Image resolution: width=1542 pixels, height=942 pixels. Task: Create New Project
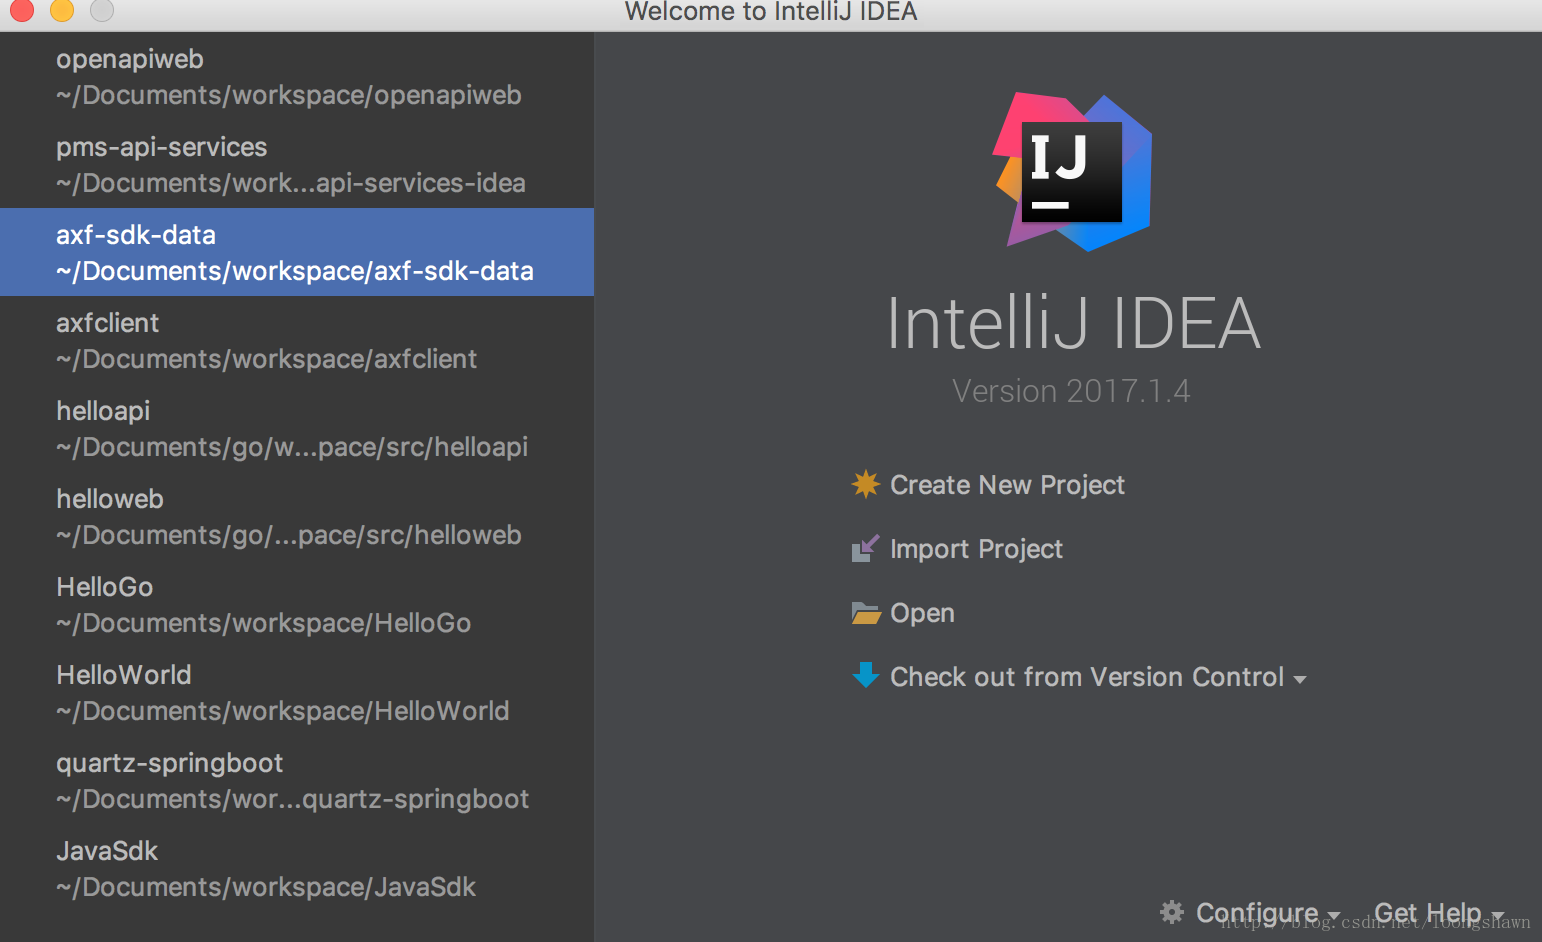tap(1007, 485)
